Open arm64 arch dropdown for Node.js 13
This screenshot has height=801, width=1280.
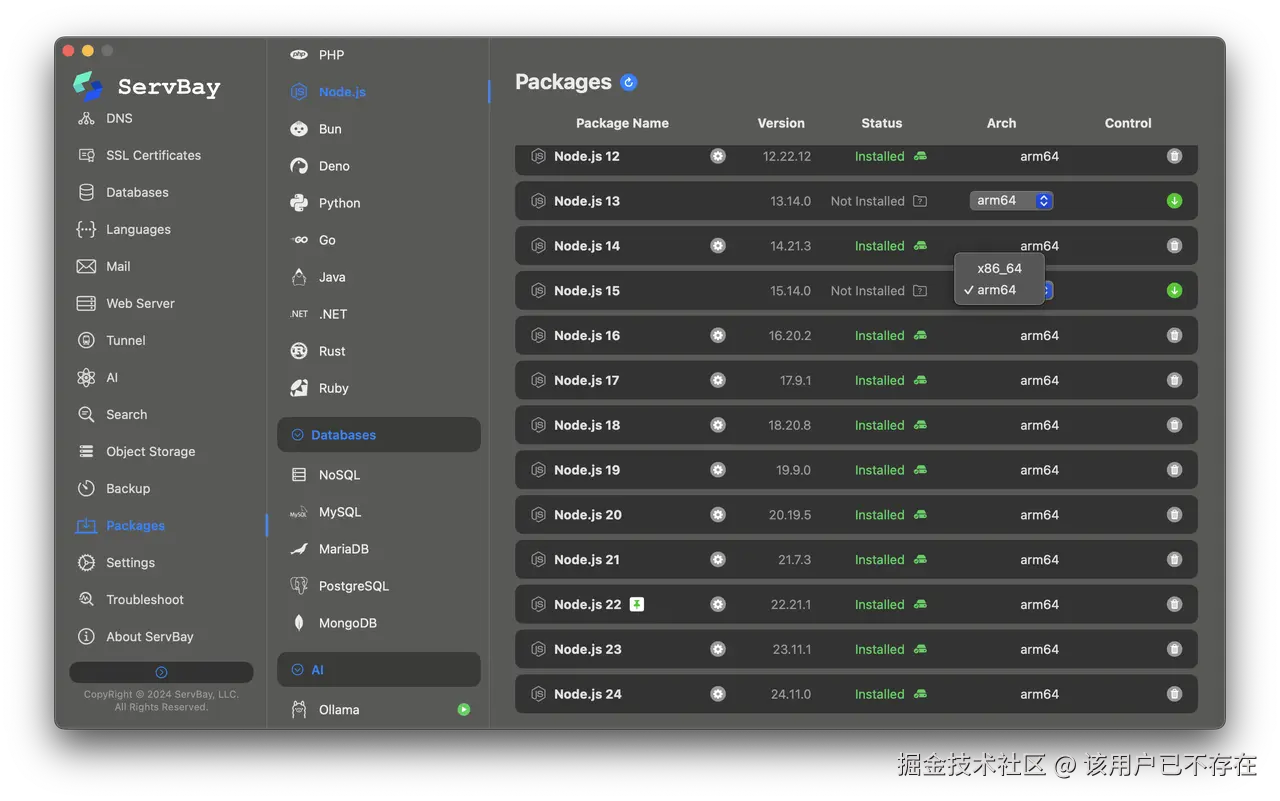pyautogui.click(x=1011, y=201)
